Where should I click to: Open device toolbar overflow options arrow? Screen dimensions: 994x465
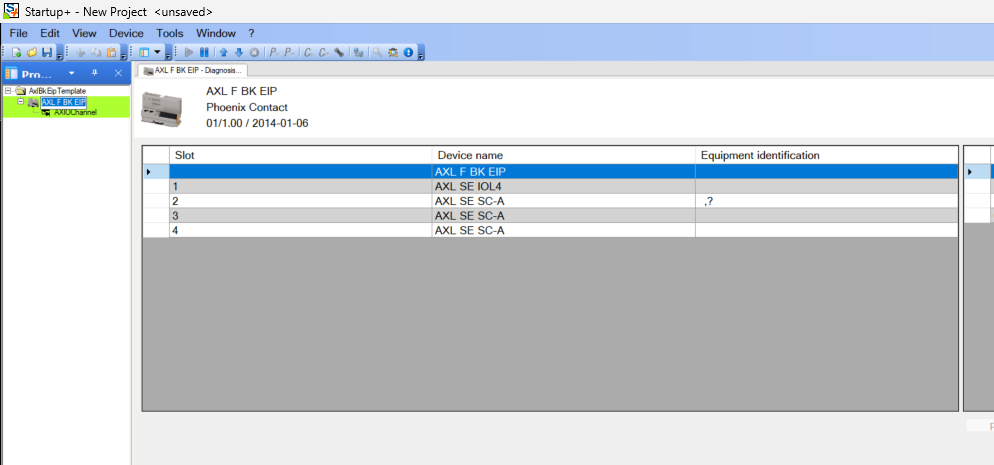point(421,56)
